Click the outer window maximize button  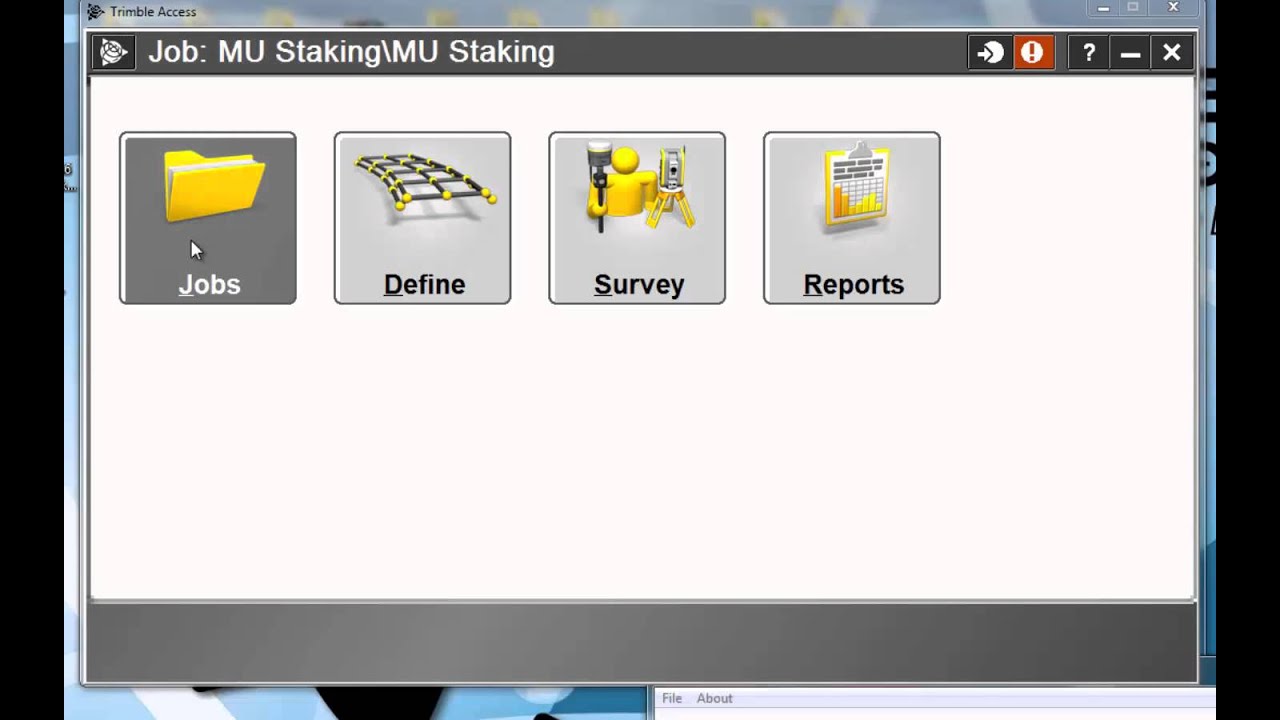(x=1133, y=8)
